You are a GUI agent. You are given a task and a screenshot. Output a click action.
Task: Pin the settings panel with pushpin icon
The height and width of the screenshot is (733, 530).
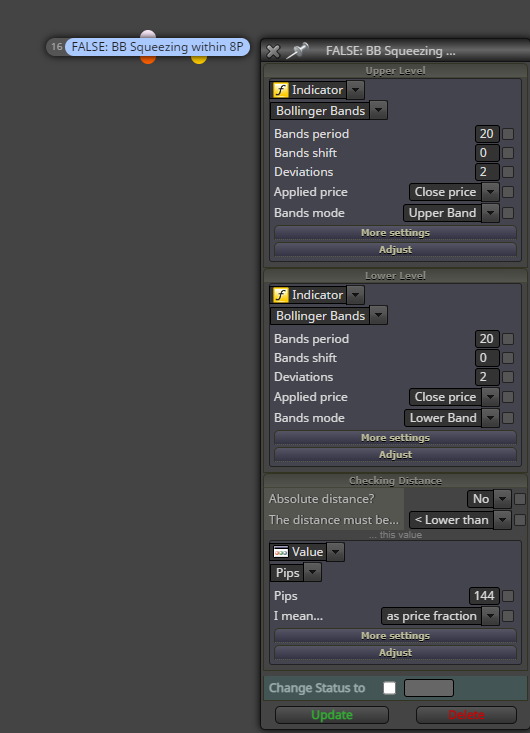(x=297, y=50)
